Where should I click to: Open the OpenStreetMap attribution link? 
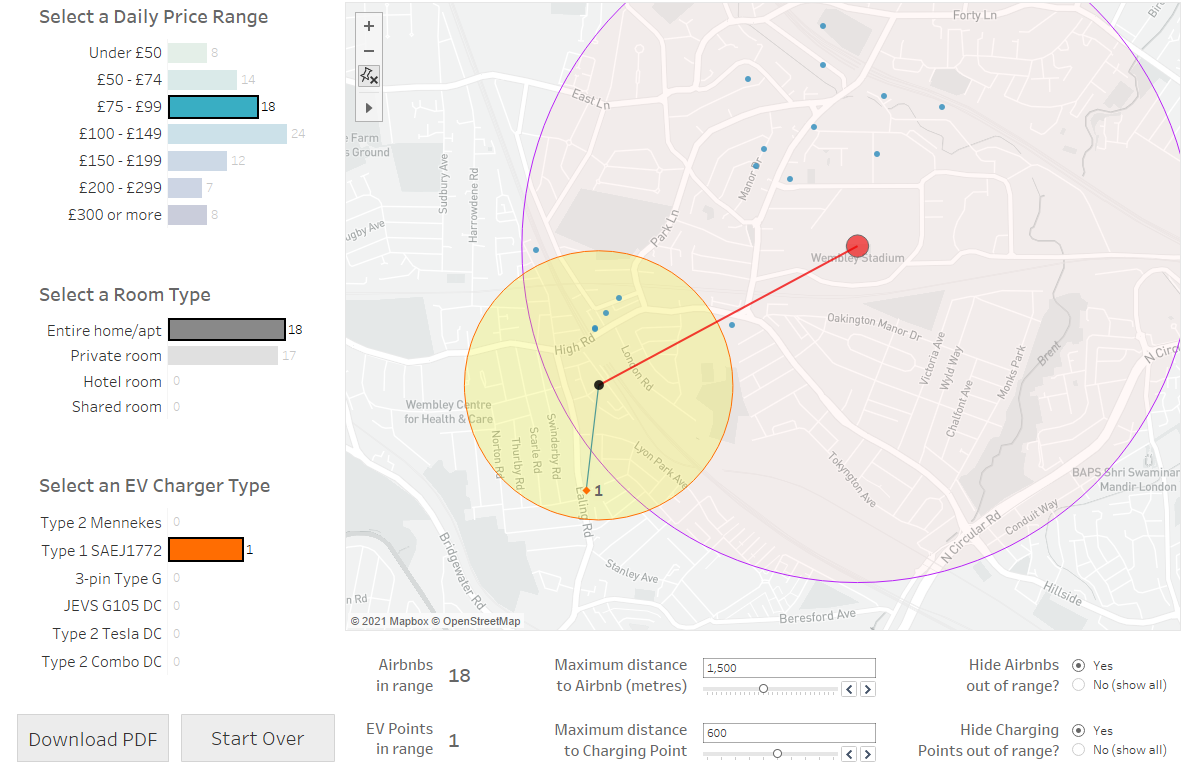pyautogui.click(x=482, y=622)
